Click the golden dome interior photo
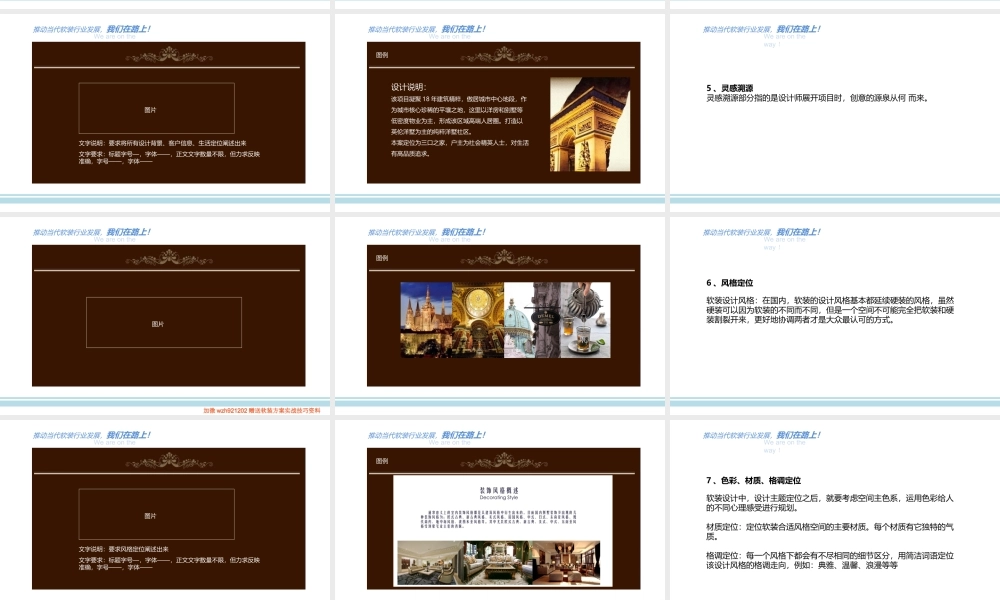Viewport: 1000px width, 600px height. pyautogui.click(x=478, y=319)
